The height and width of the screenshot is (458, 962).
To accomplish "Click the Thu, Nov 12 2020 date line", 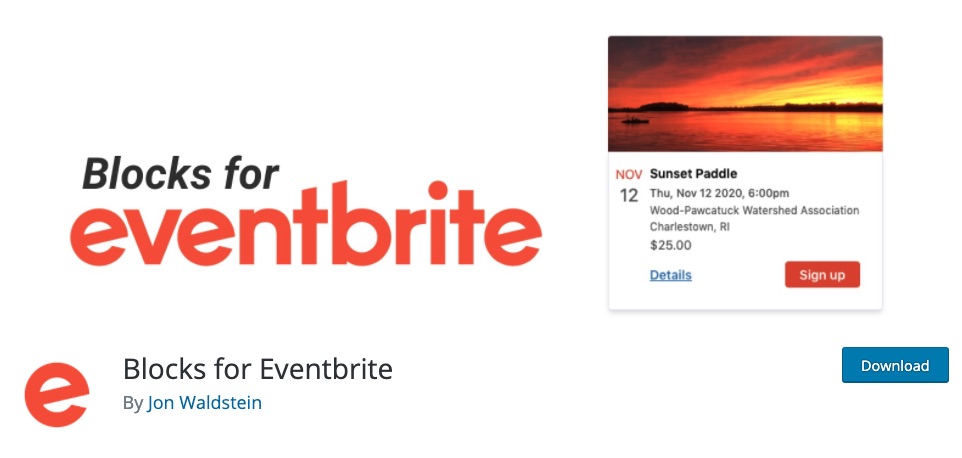I will point(705,193).
